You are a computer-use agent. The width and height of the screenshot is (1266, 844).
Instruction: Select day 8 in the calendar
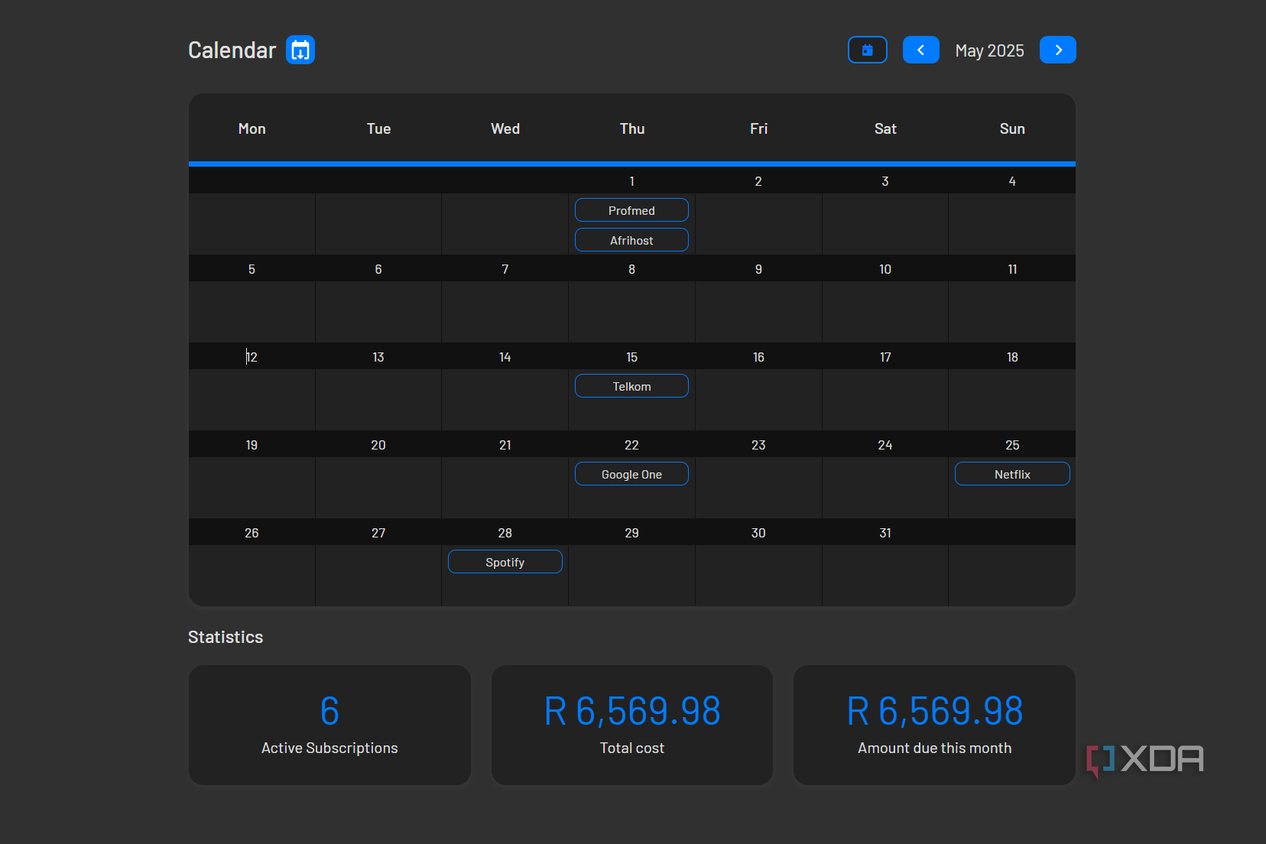click(632, 269)
